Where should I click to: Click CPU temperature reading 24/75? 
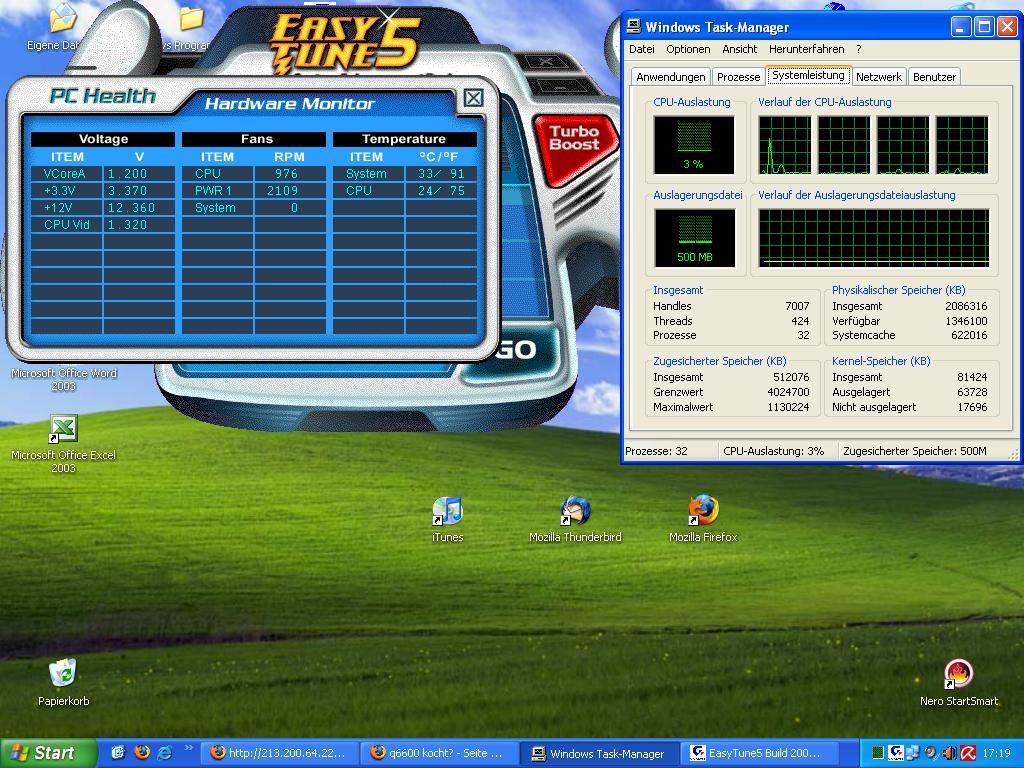[x=441, y=191]
